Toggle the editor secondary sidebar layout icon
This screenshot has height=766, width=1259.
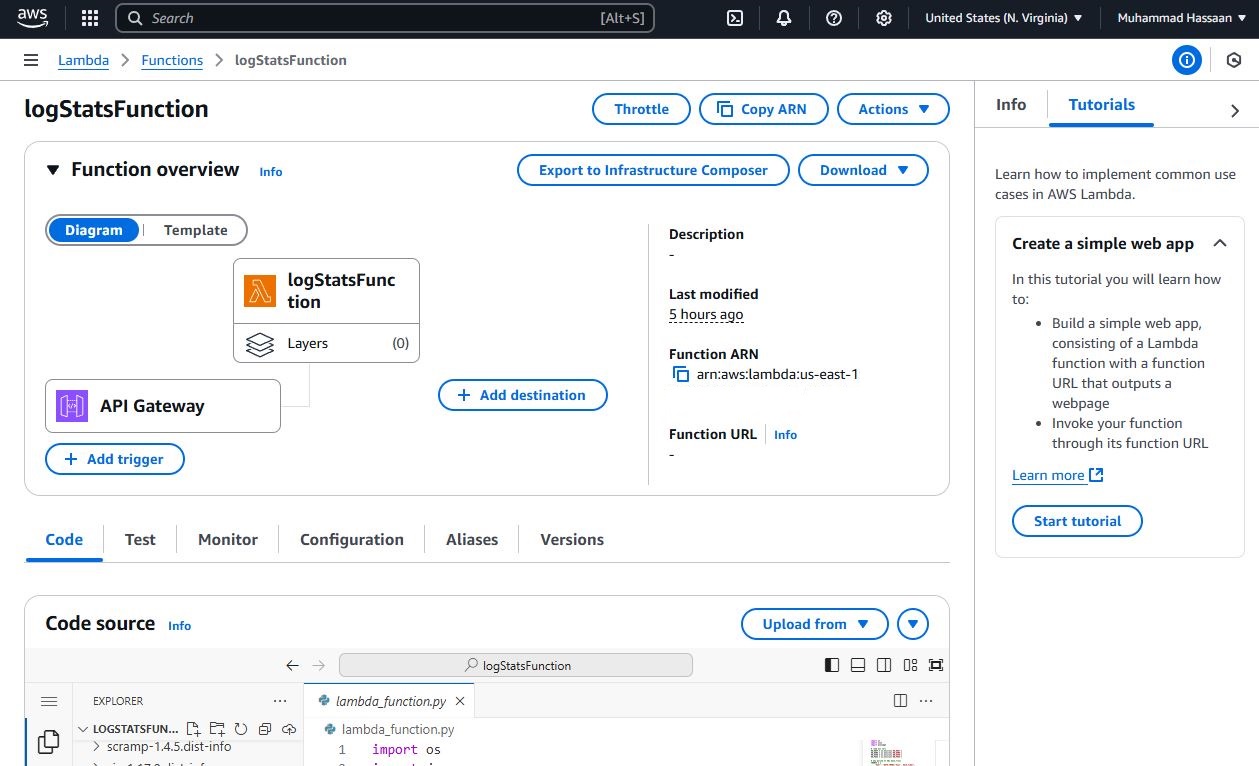[x=884, y=665]
